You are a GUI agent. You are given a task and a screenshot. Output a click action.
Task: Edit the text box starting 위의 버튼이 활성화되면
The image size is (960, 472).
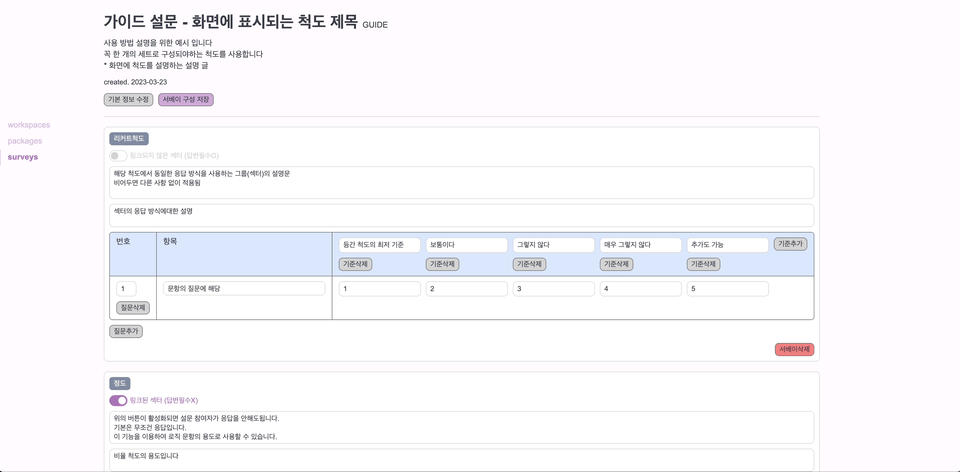pyautogui.click(x=462, y=427)
